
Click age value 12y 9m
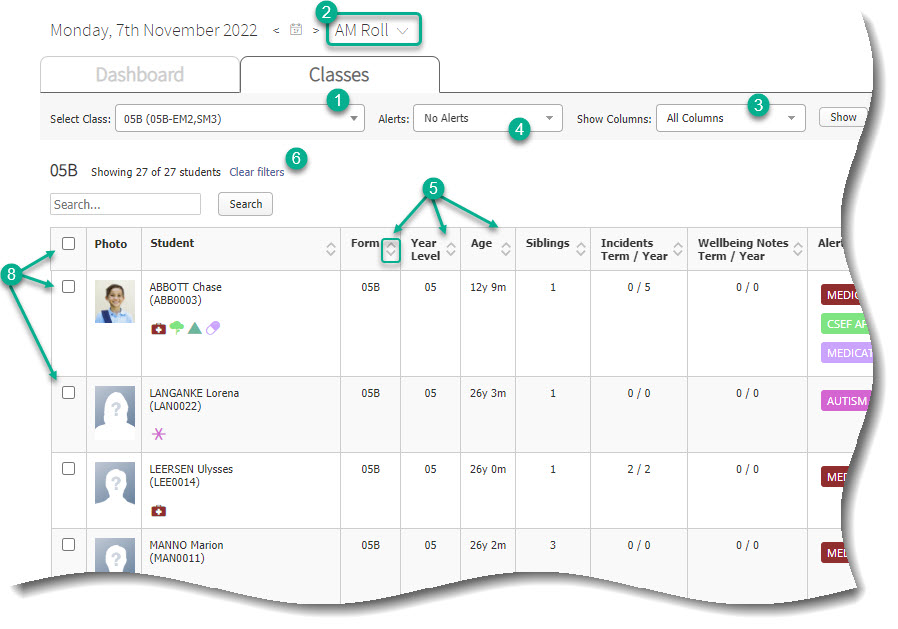(488, 287)
